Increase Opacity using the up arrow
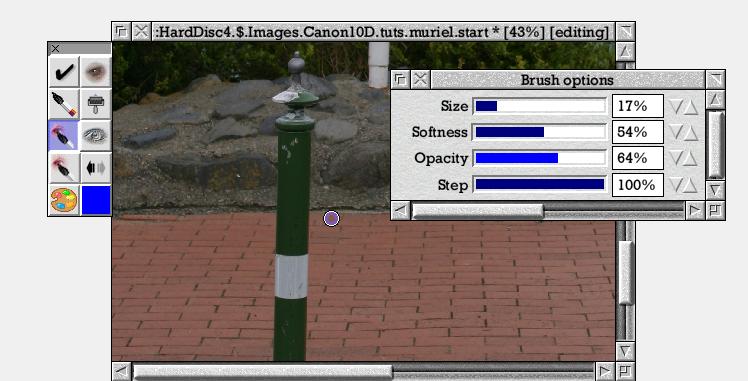The width and height of the screenshot is (748, 381). (691, 158)
